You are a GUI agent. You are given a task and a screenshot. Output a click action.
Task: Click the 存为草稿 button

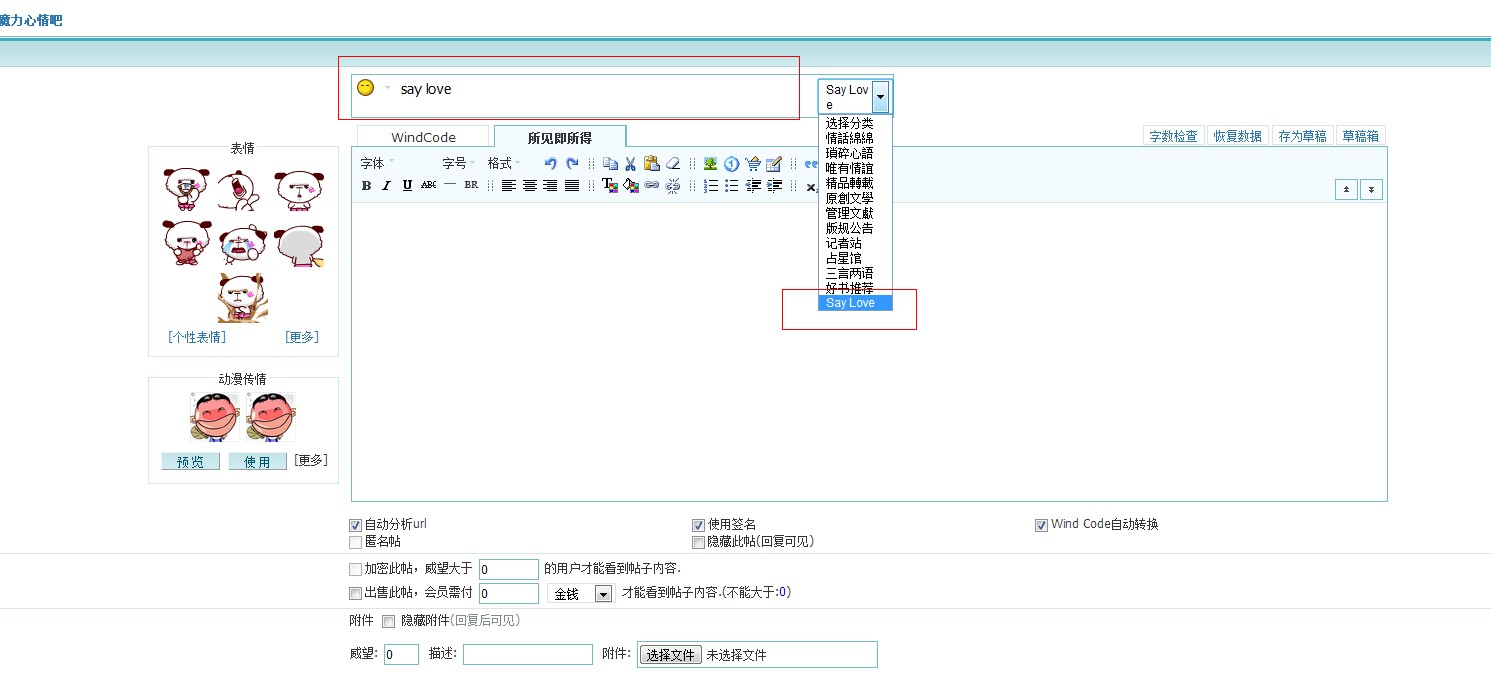pyautogui.click(x=1302, y=136)
